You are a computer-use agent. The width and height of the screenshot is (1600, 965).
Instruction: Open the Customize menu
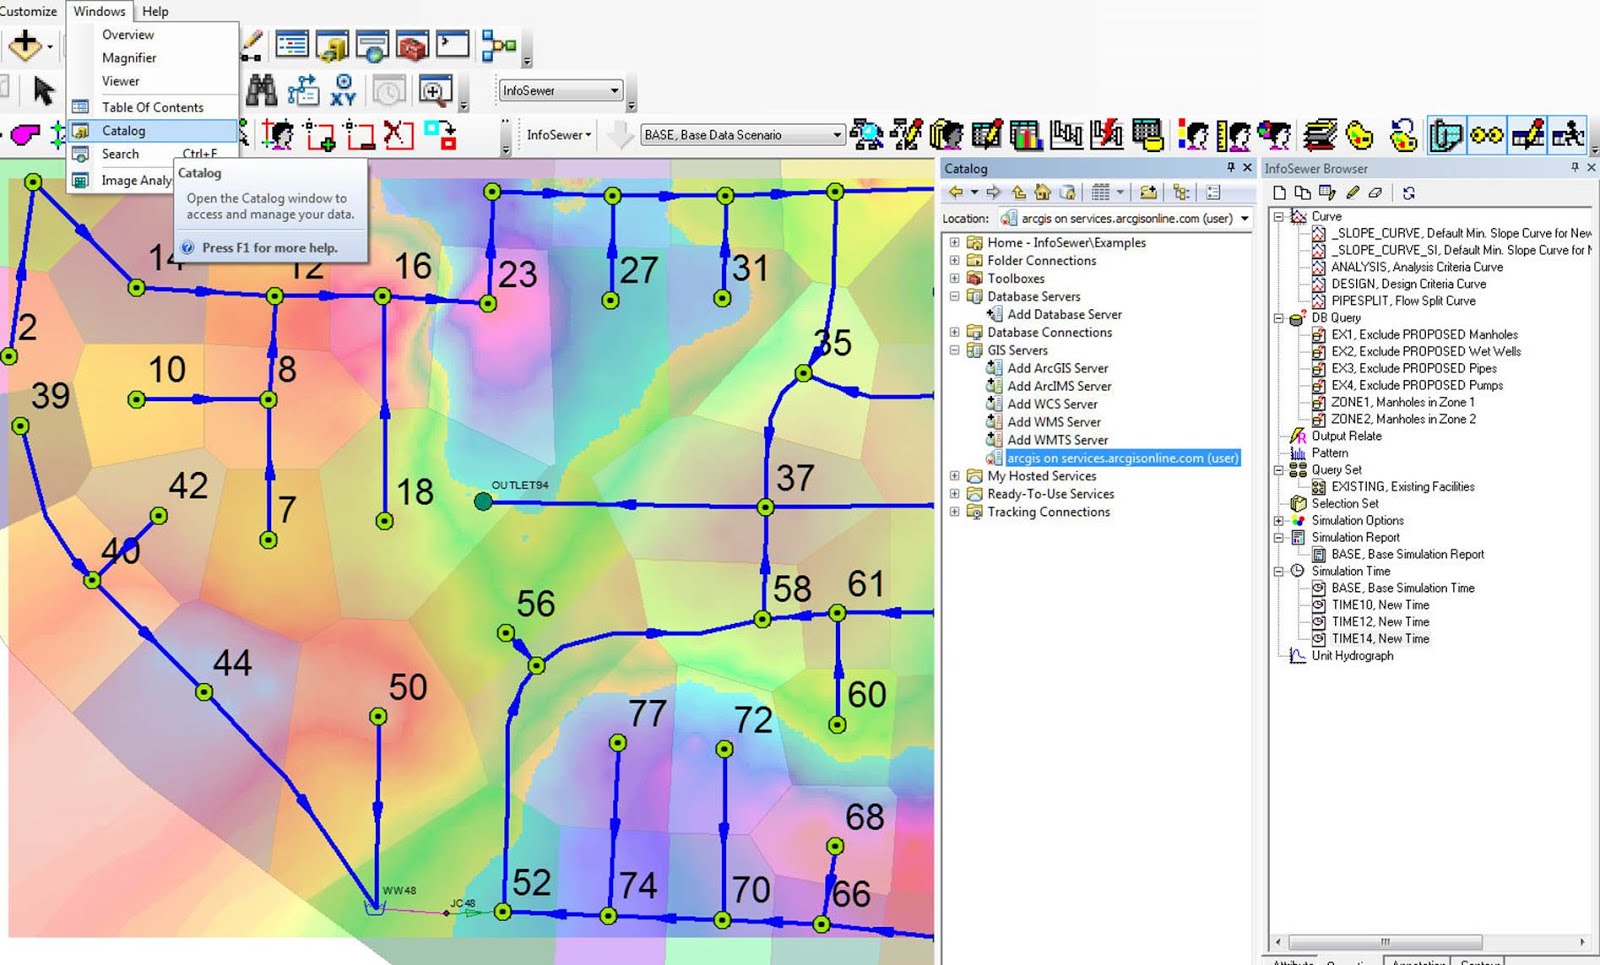pyautogui.click(x=29, y=11)
